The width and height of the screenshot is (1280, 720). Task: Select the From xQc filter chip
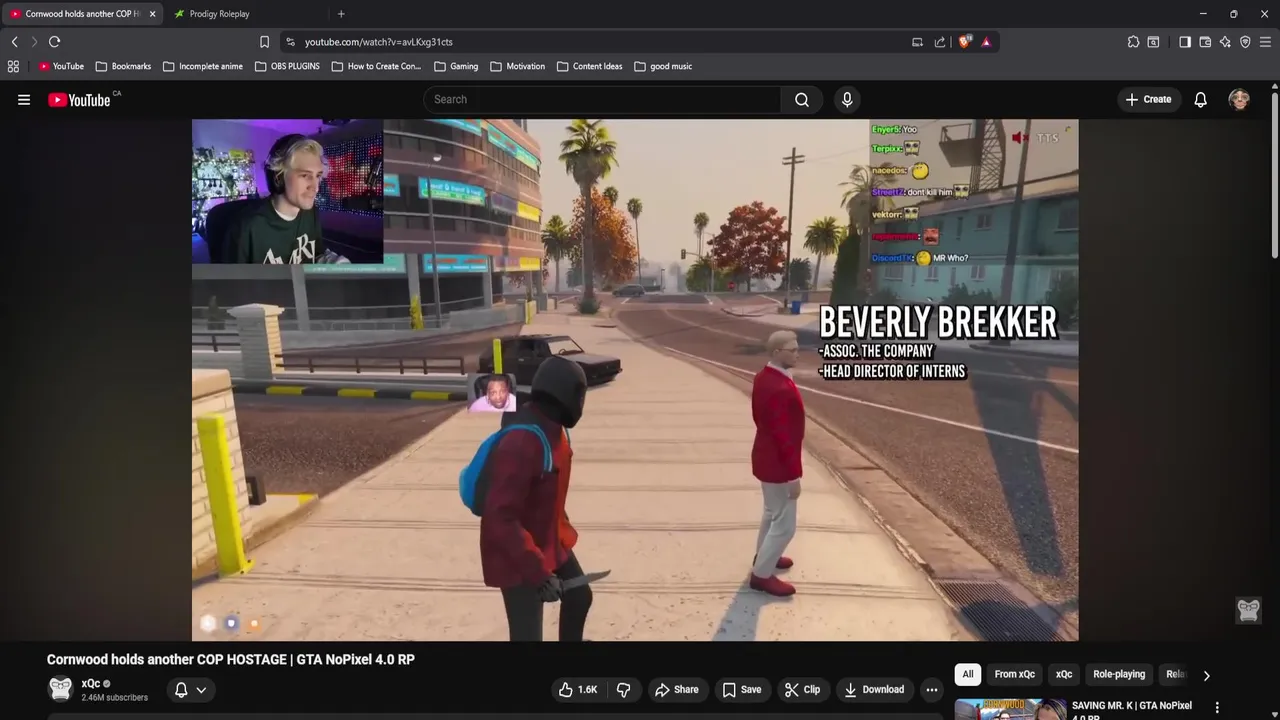click(x=1014, y=674)
